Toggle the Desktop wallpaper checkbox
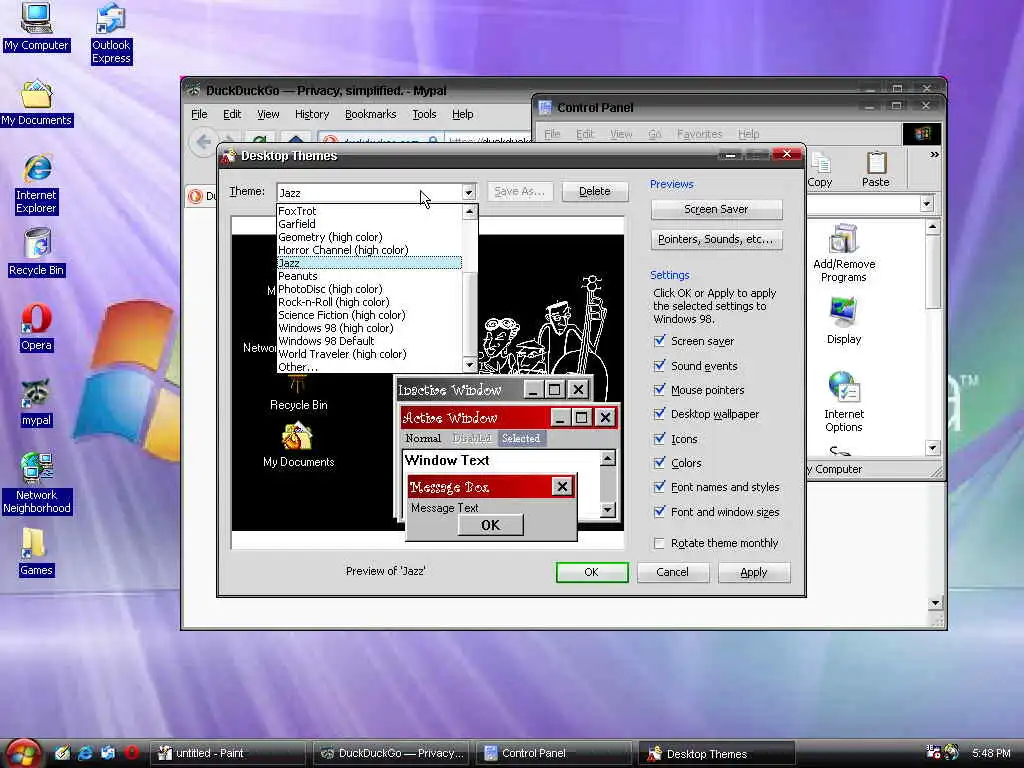Image resolution: width=1024 pixels, height=768 pixels. [660, 414]
